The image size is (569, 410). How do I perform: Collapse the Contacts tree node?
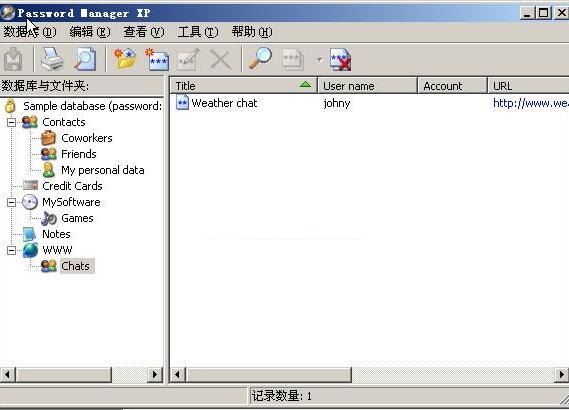11,122
